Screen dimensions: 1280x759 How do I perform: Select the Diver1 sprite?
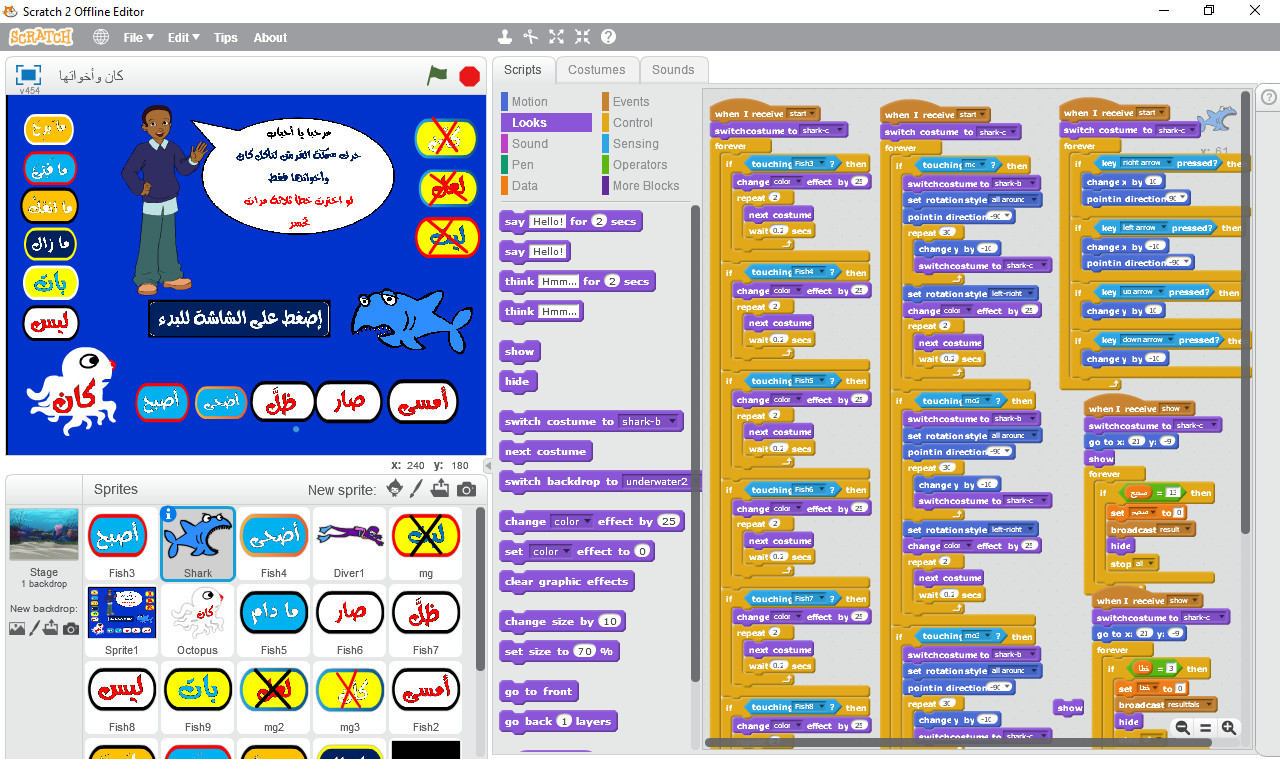[x=349, y=543]
